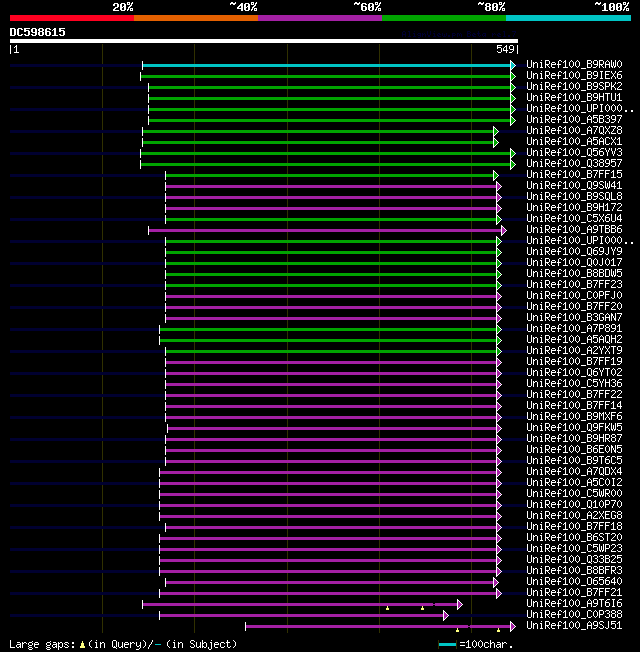Screen dimensions: 640x652
Task: Open the UniRef100_B9HTU1 hit label
Action: tap(574, 97)
